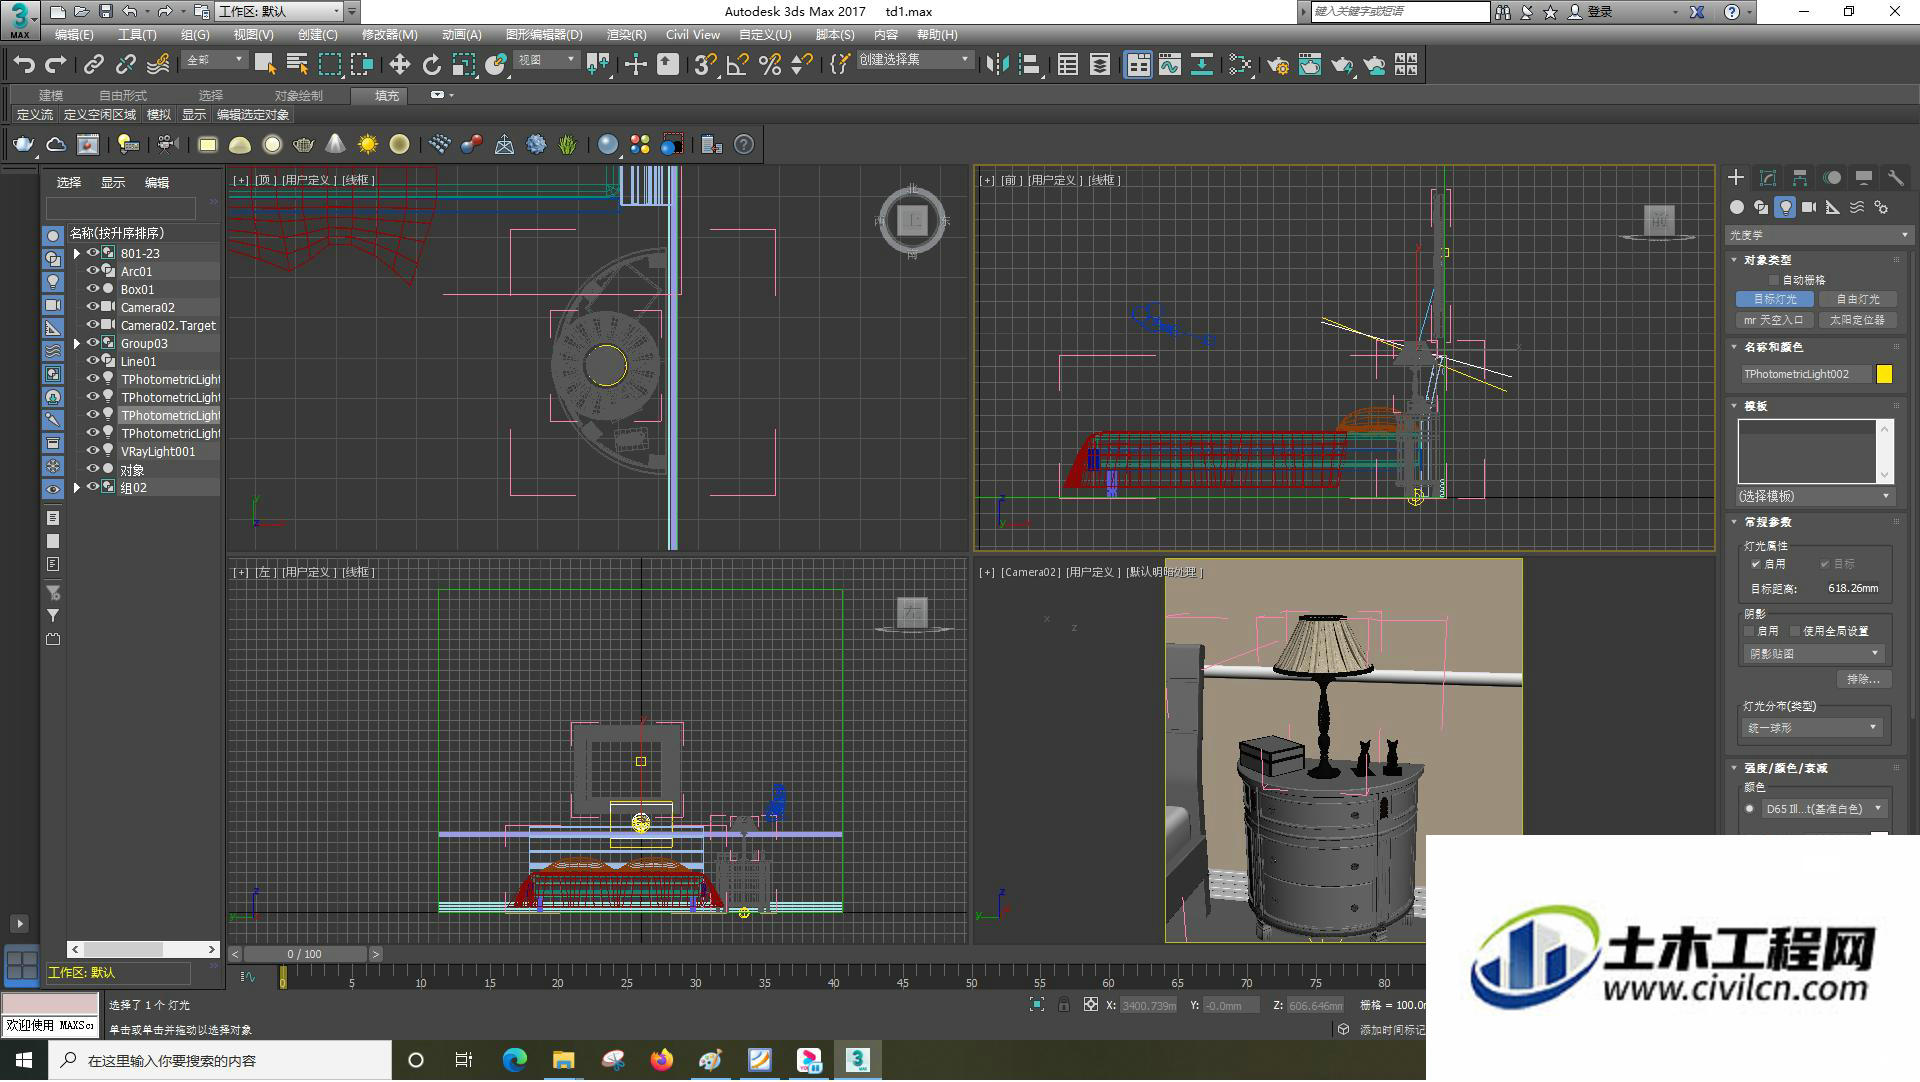Toggle visibility of Line01 object
1920x1082 pixels.
pos(93,361)
